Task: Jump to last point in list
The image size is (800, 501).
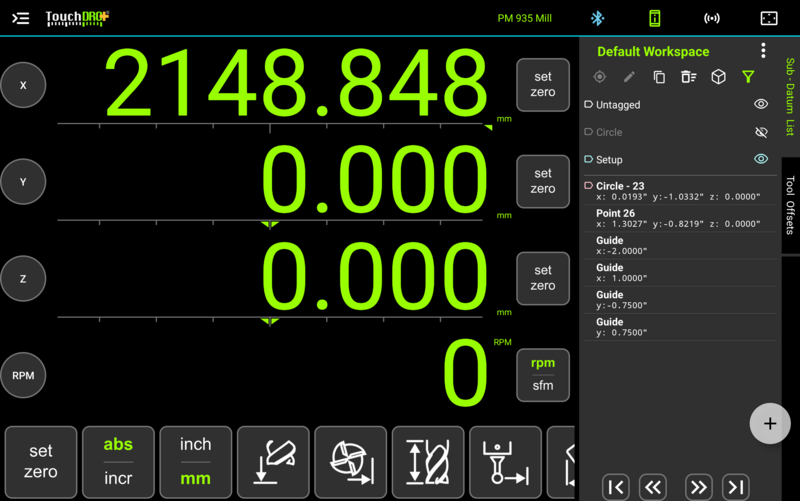Action: click(x=736, y=487)
